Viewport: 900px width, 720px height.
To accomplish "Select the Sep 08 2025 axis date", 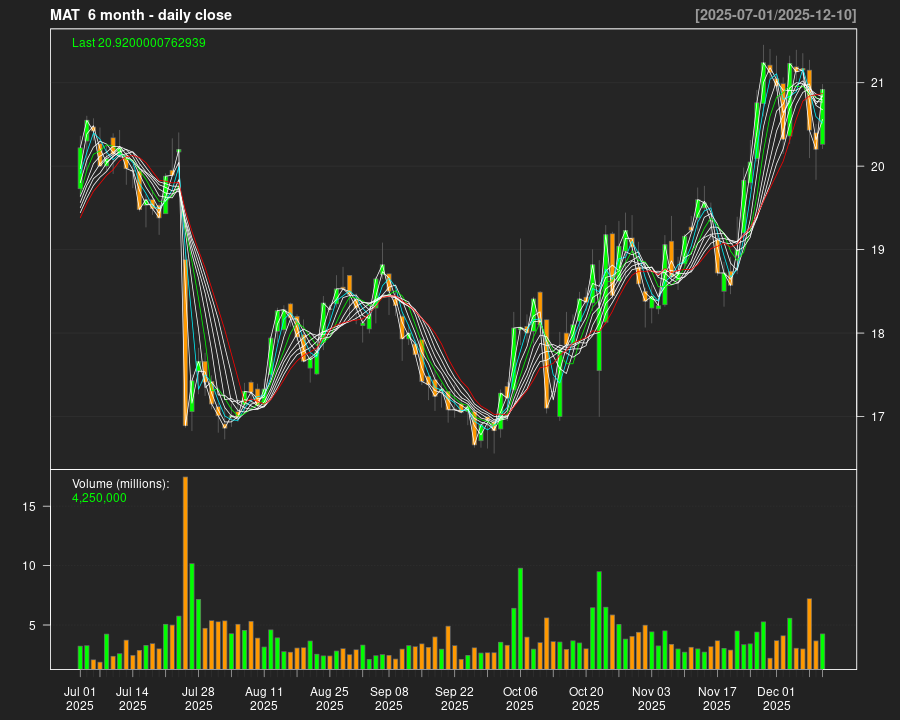I will 389,698.
